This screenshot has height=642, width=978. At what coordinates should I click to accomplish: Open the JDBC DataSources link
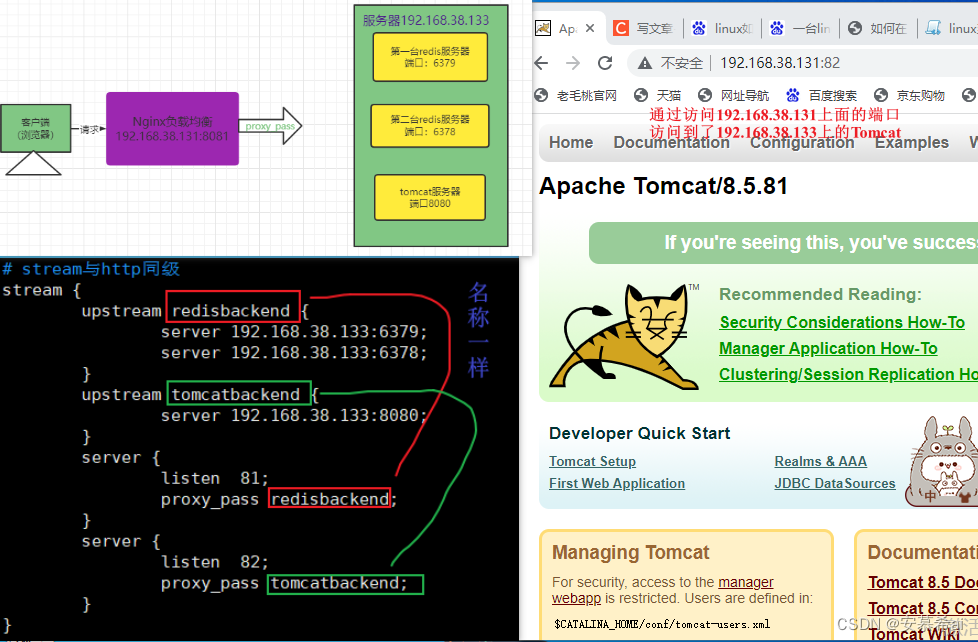tap(835, 484)
